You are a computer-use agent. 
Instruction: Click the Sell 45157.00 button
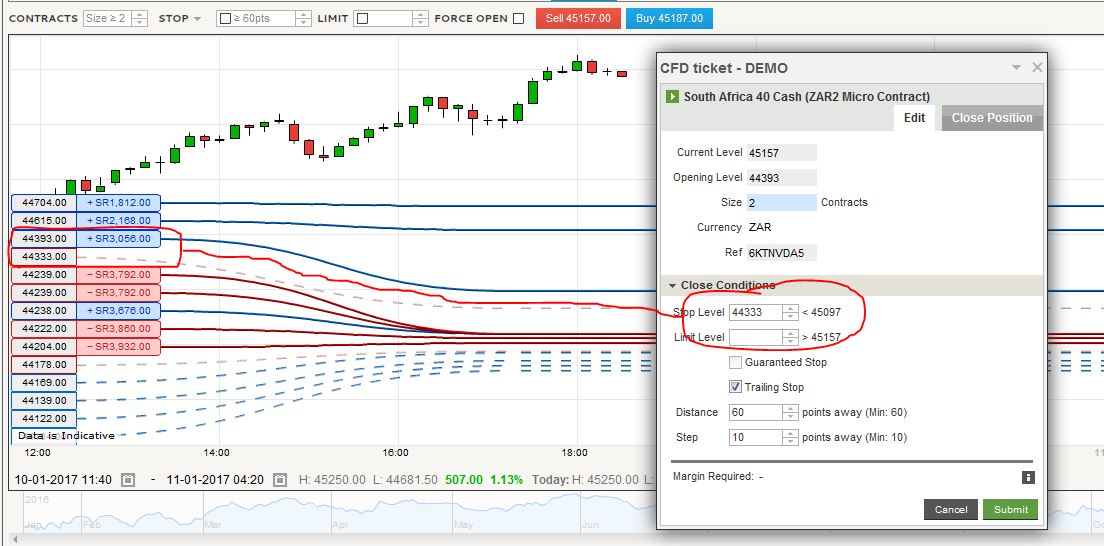578,18
